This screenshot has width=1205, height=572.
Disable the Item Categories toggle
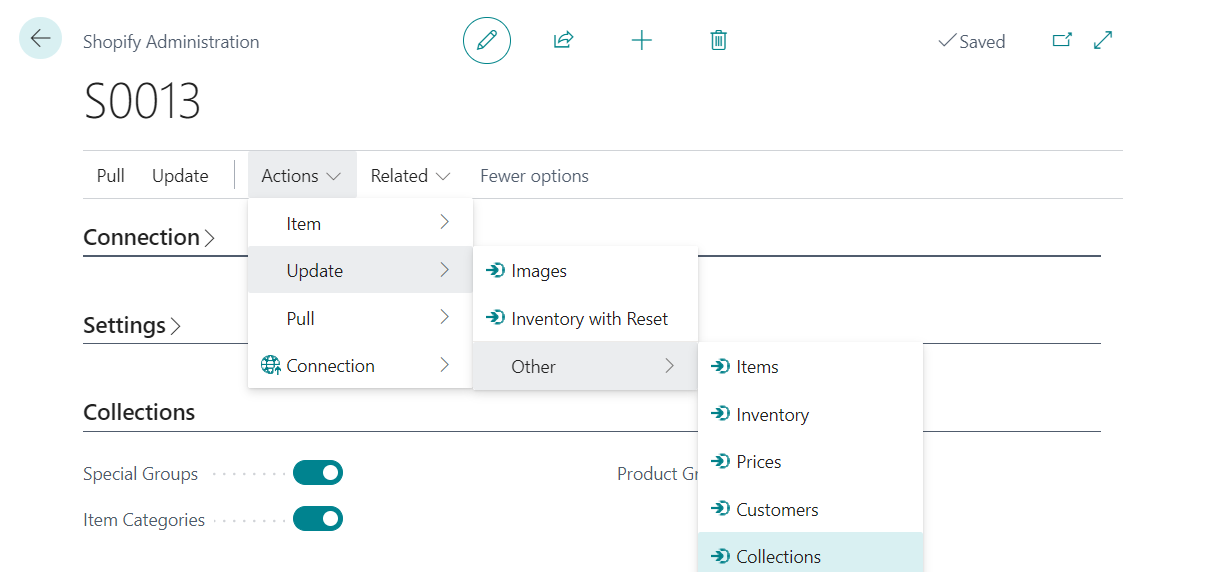318,519
